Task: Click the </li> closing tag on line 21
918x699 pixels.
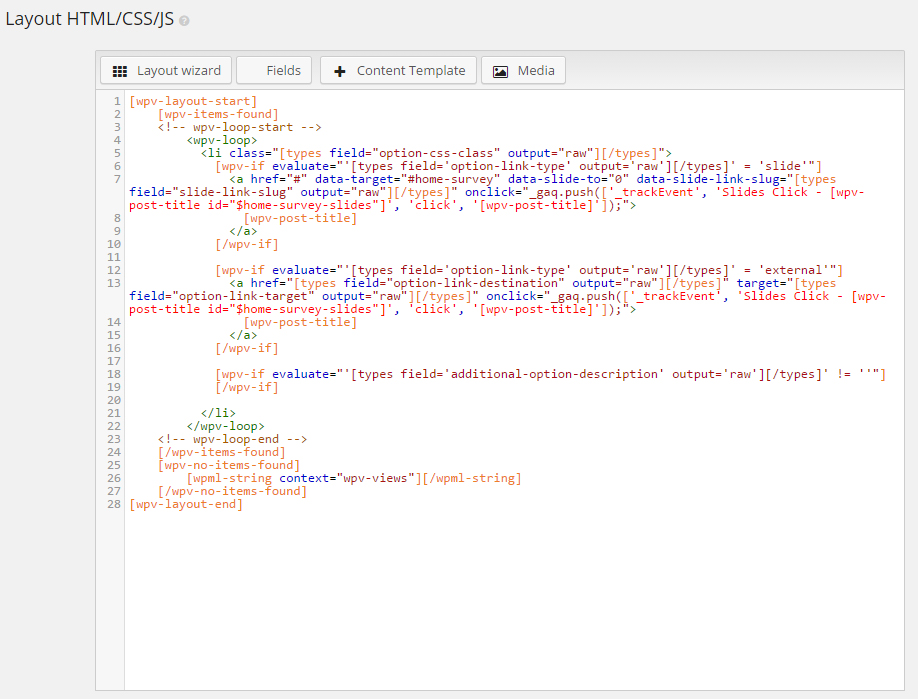Action: click(x=218, y=413)
